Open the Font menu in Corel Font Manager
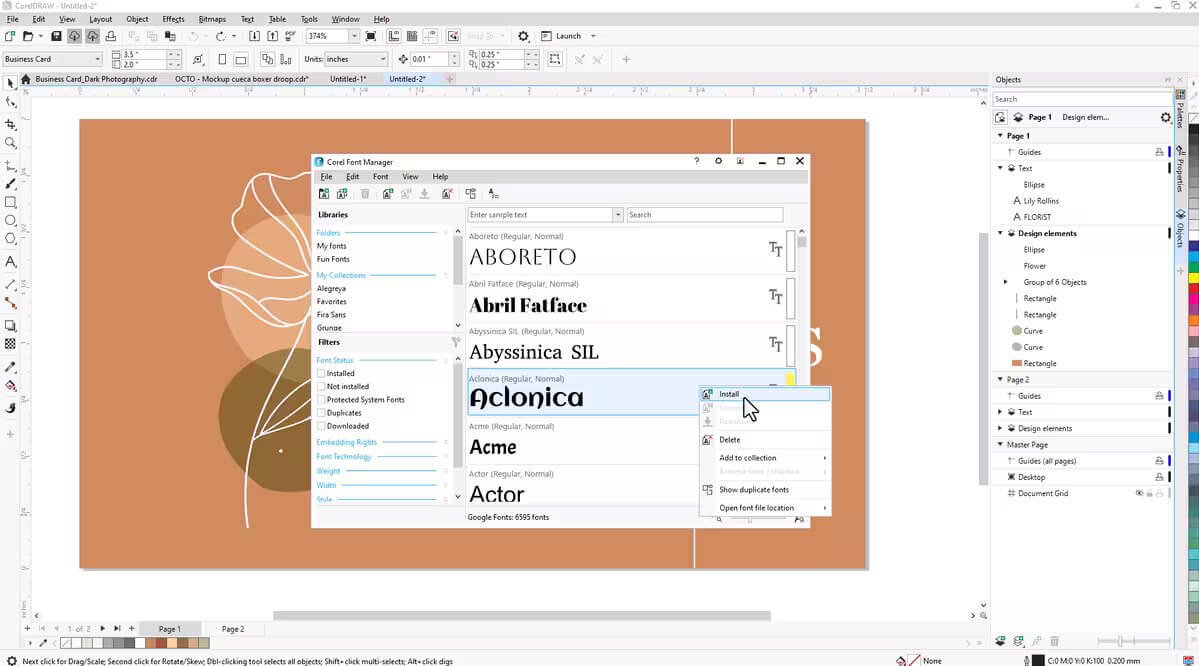 coord(380,176)
